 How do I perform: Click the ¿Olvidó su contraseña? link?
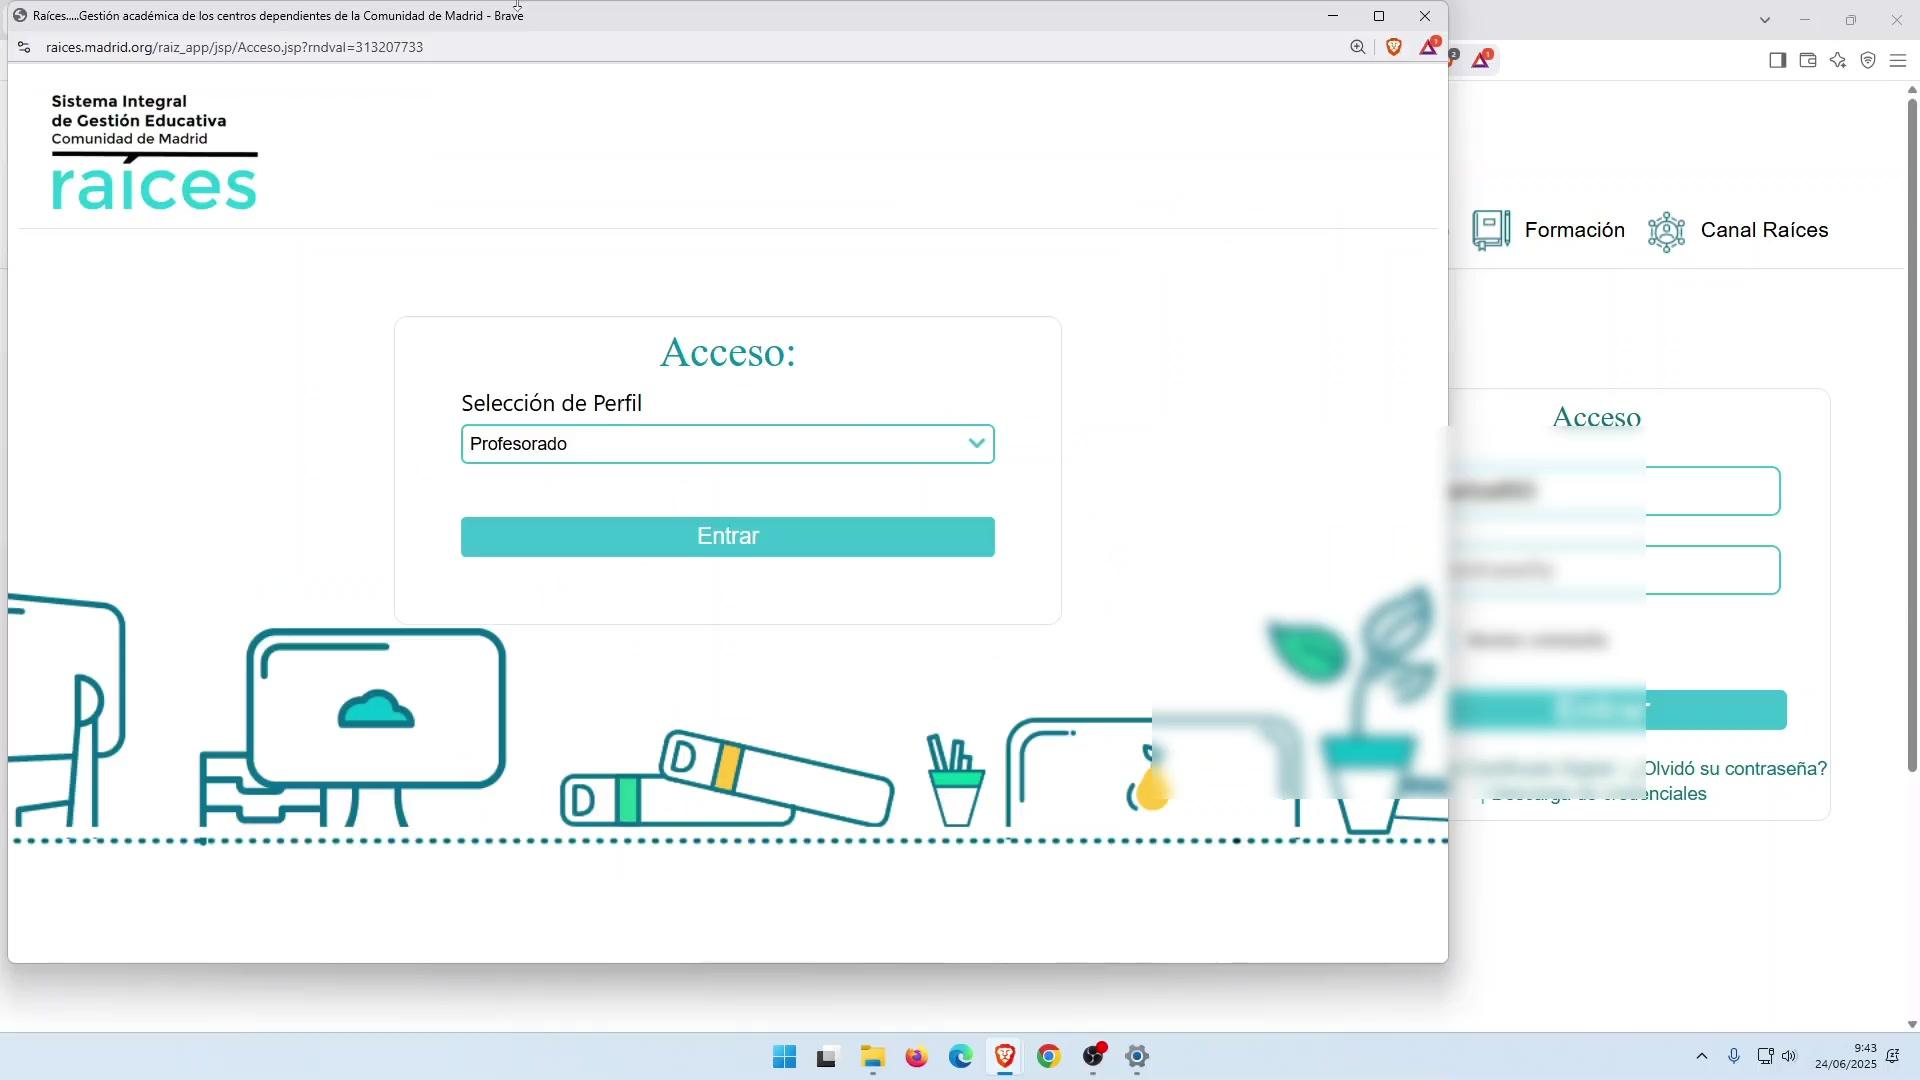[1735, 768]
